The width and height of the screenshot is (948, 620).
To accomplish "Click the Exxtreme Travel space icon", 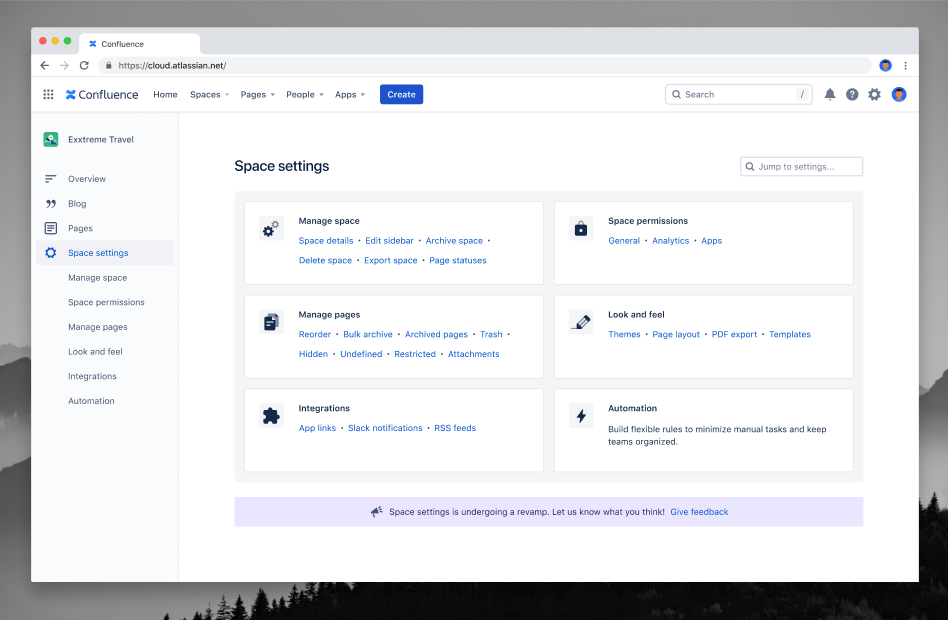I will click(51, 140).
